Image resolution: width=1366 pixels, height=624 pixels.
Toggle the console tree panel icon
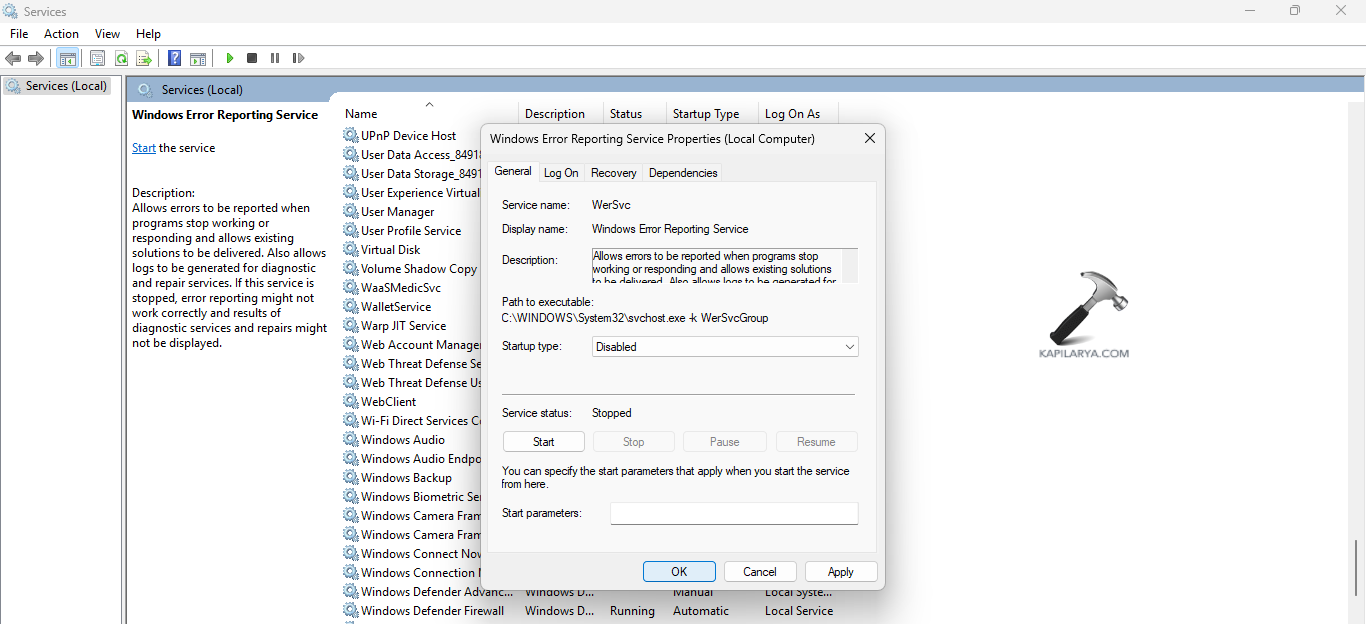tap(68, 58)
